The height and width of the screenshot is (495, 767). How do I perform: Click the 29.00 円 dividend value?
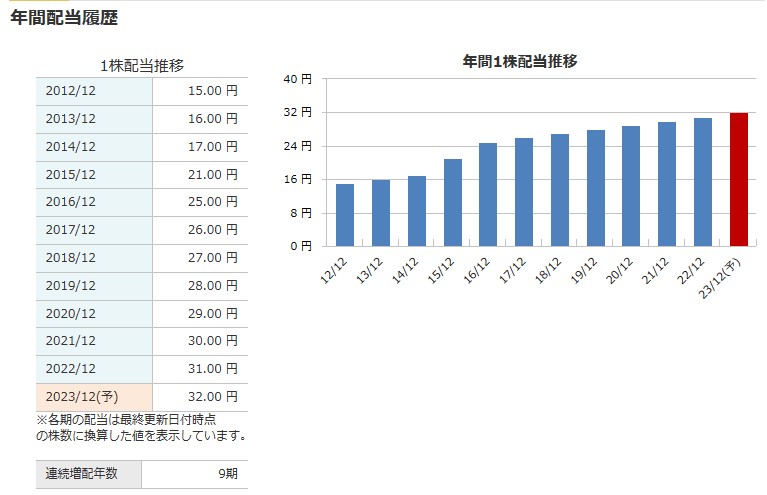[213, 314]
